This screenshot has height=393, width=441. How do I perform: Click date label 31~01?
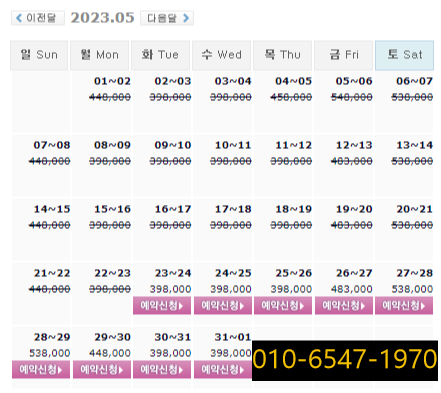[233, 337]
